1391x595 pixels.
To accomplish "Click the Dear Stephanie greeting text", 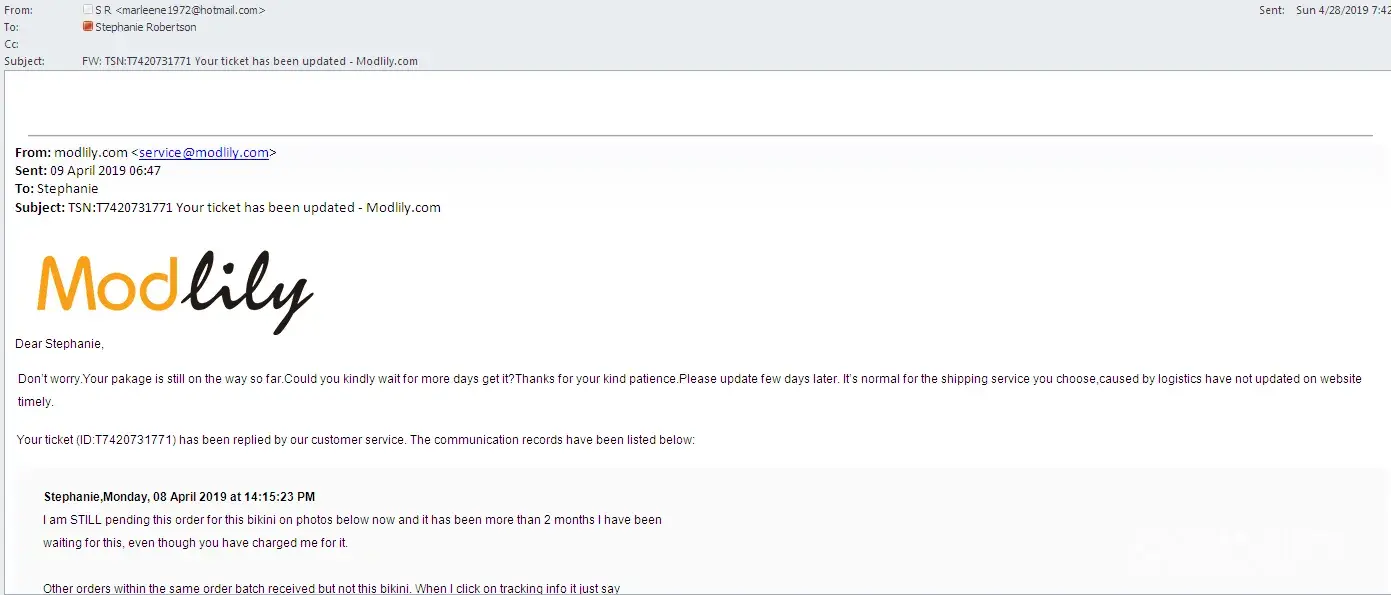I will 60,344.
